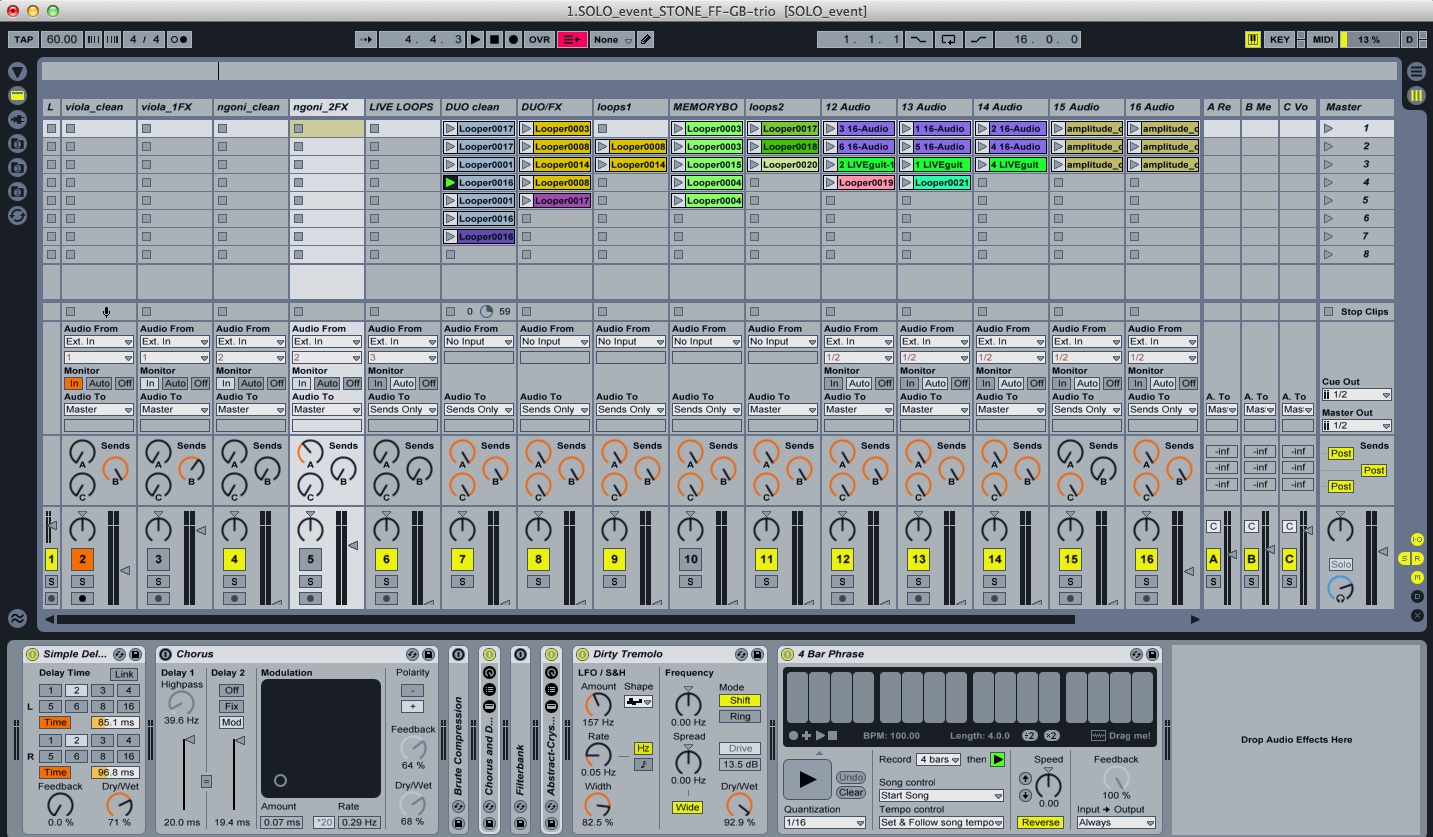The height and width of the screenshot is (837, 1433).
Task: Open looper Quantization 1/16 dropdown
Action: 824,823
